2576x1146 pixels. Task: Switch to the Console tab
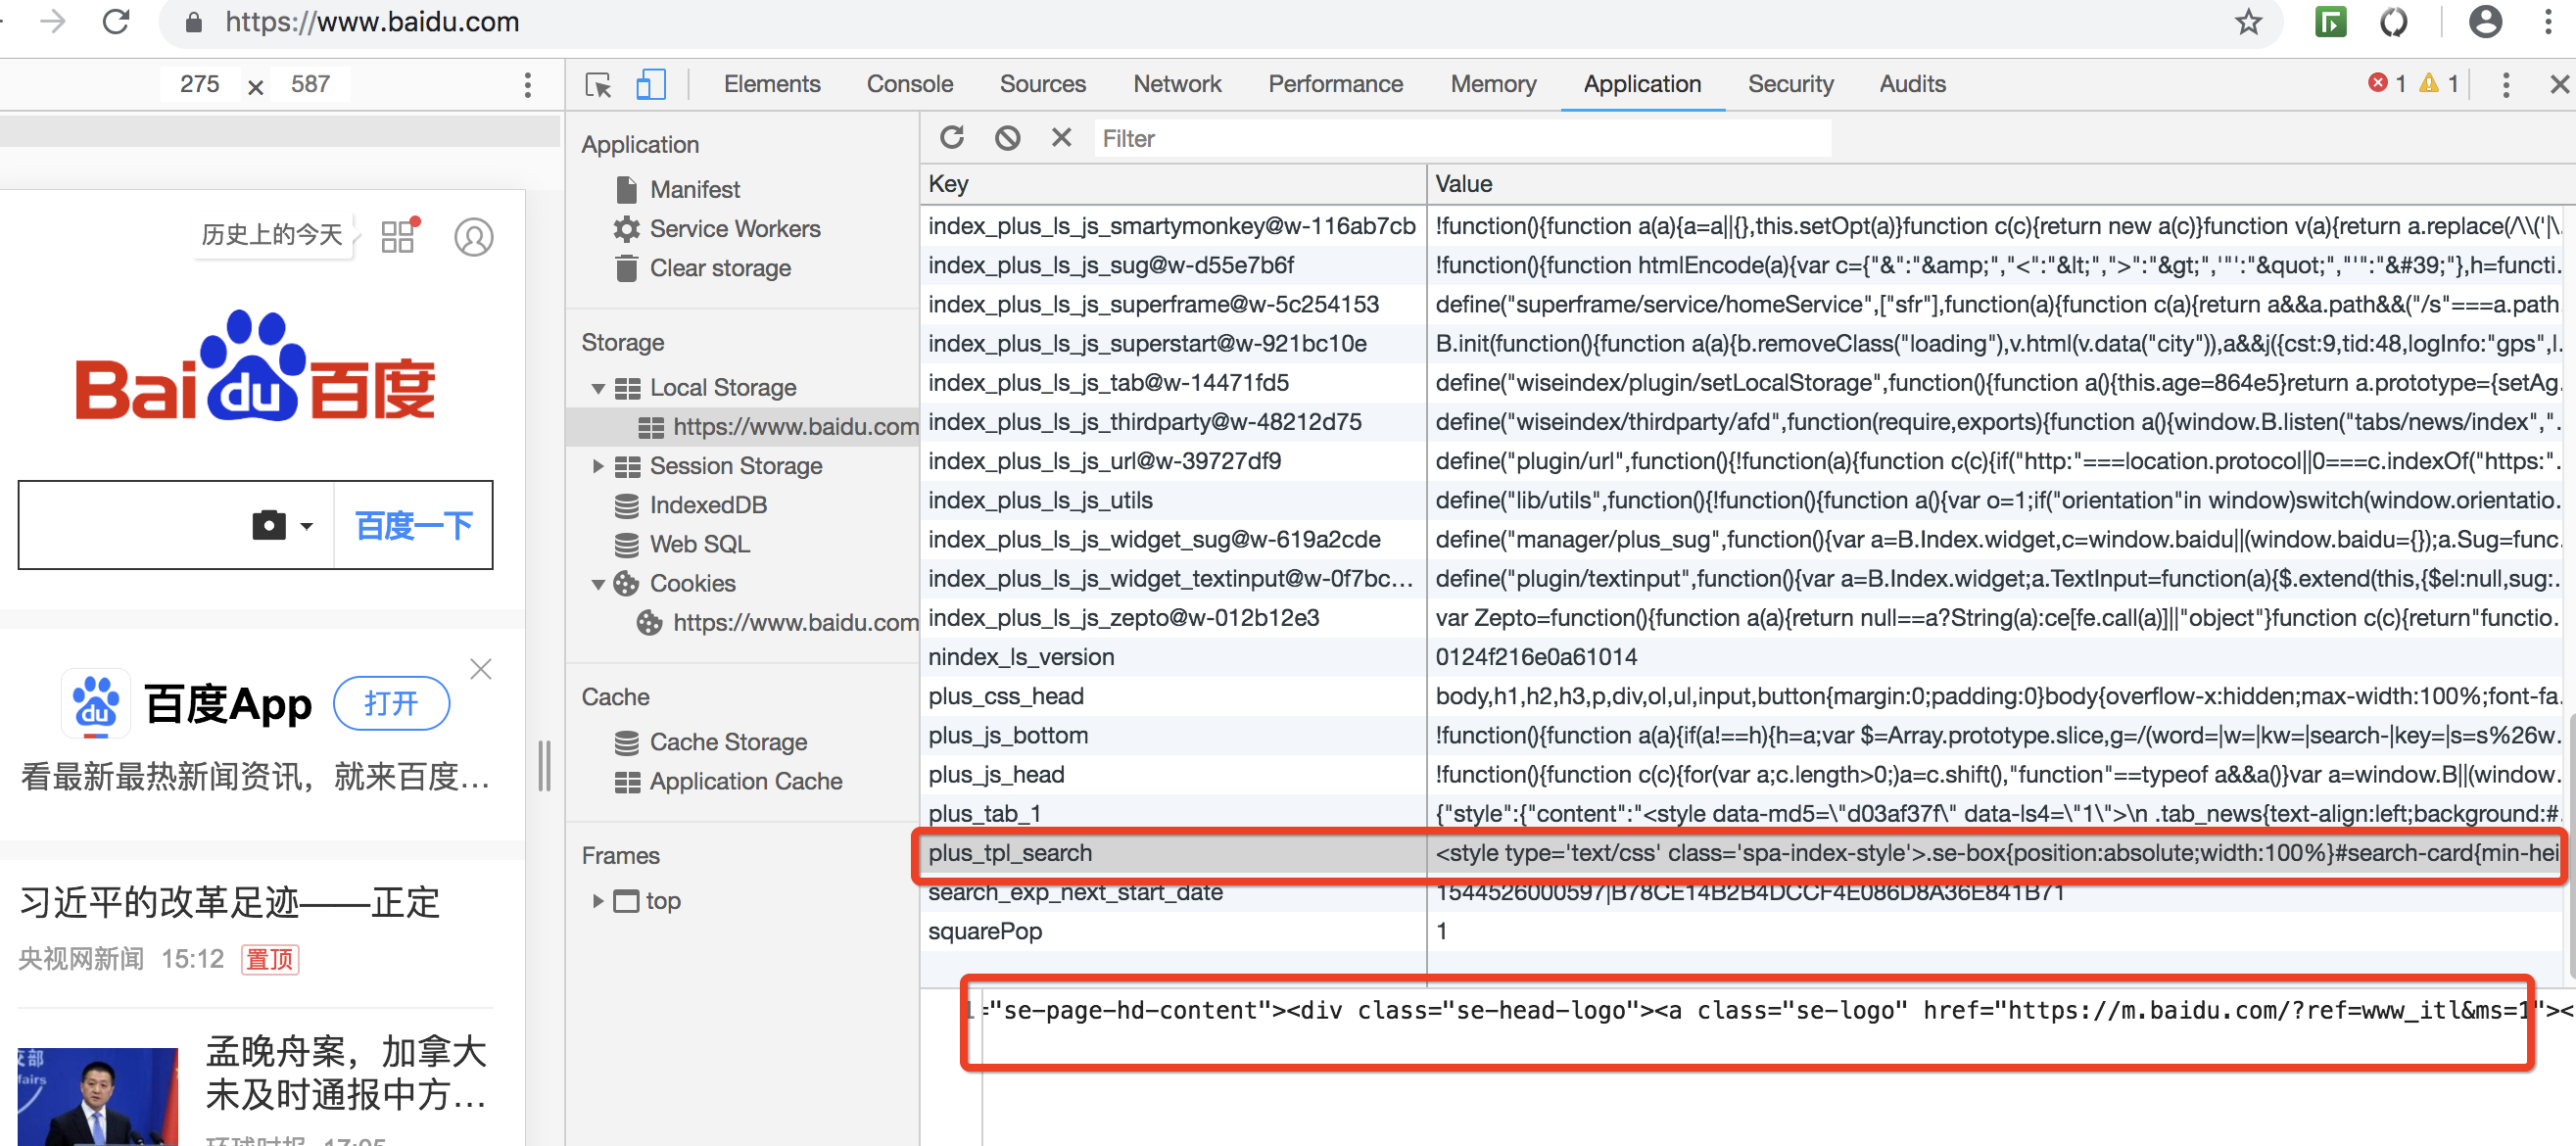[x=909, y=85]
